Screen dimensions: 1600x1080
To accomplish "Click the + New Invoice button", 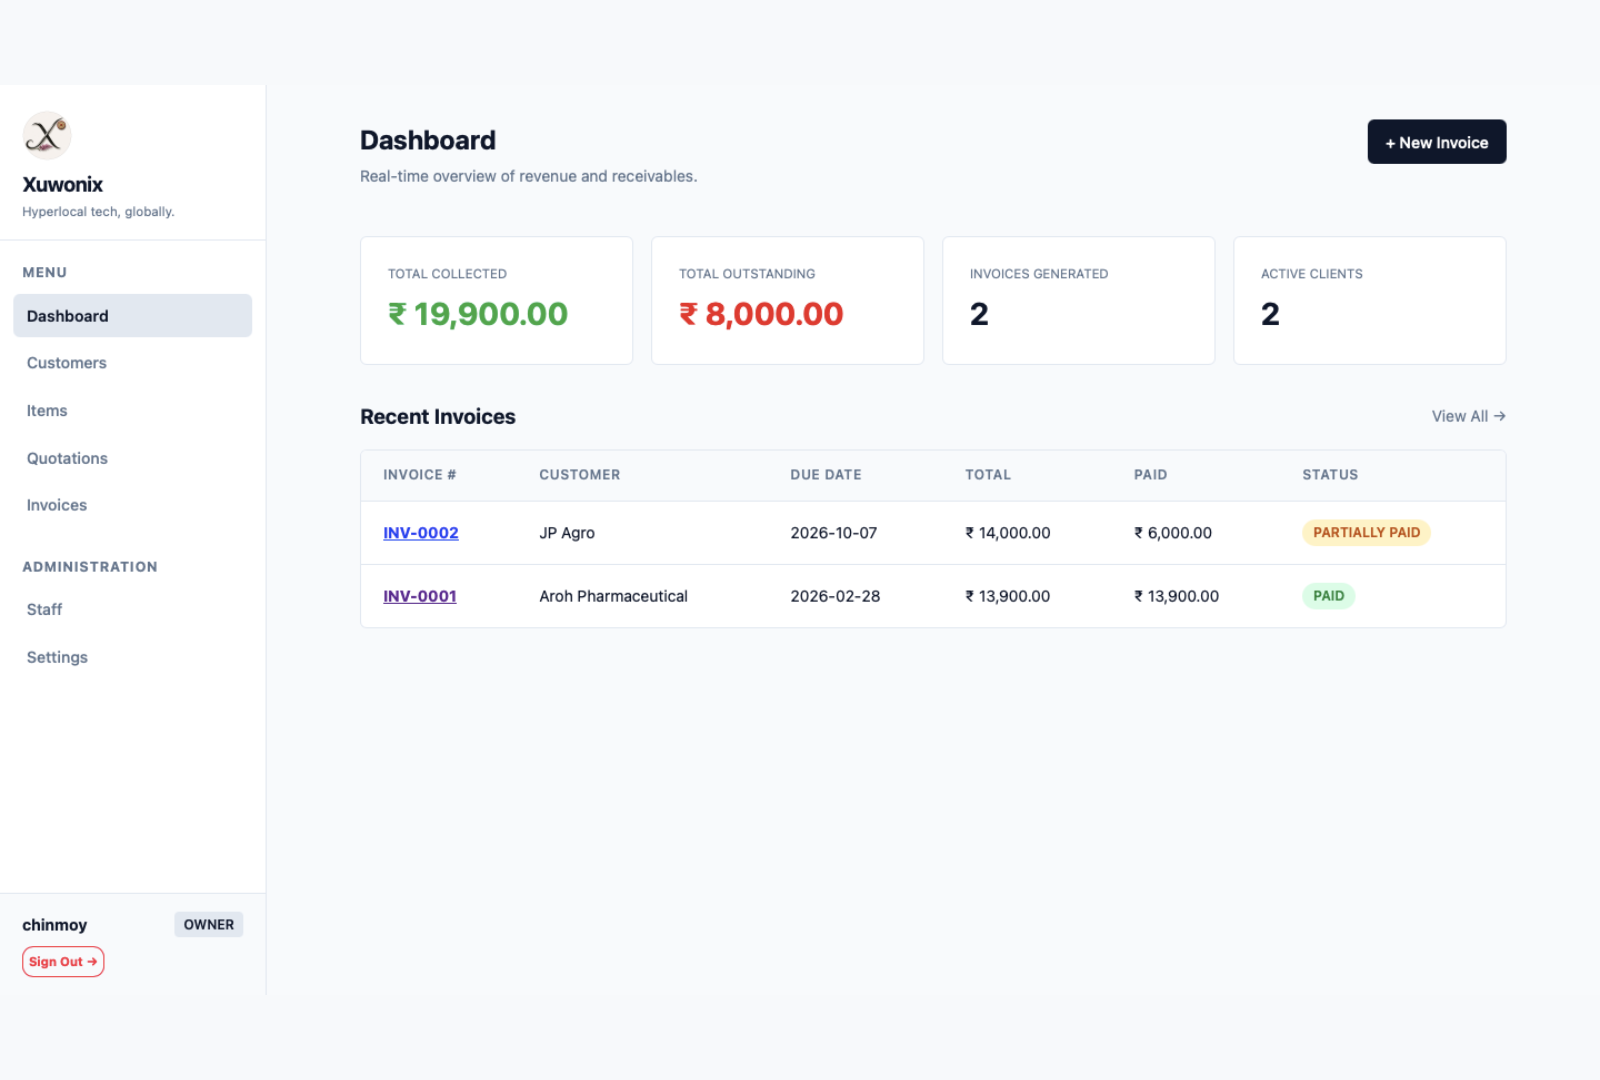I will (1436, 142).
